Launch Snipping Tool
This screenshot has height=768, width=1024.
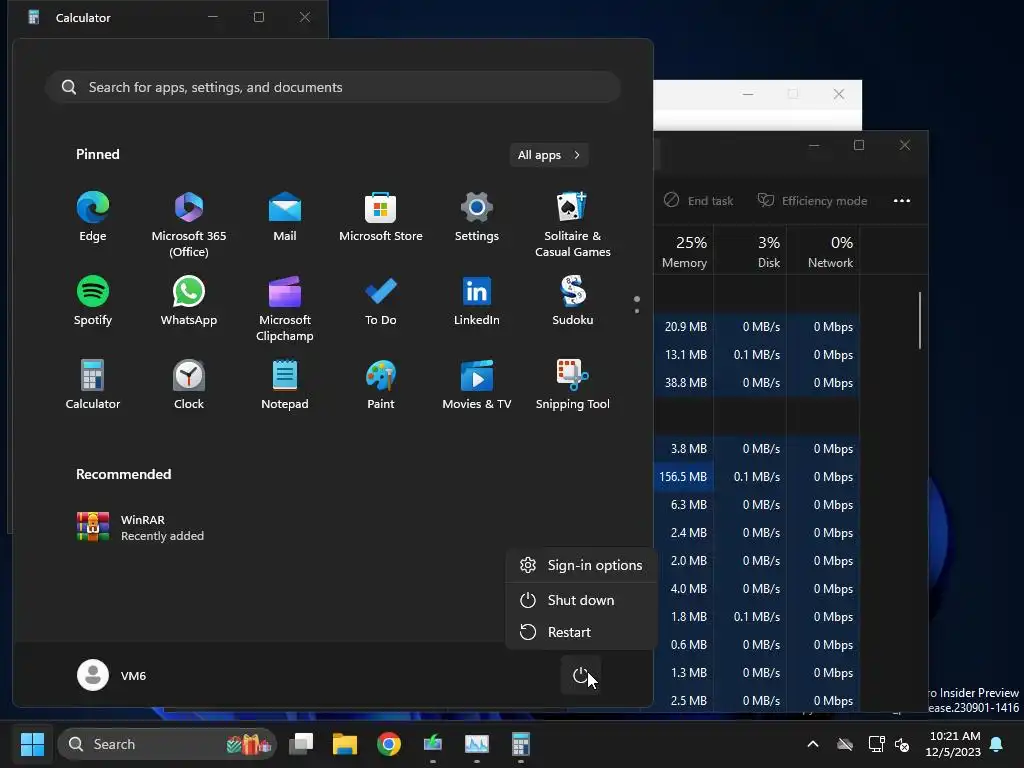click(x=573, y=385)
